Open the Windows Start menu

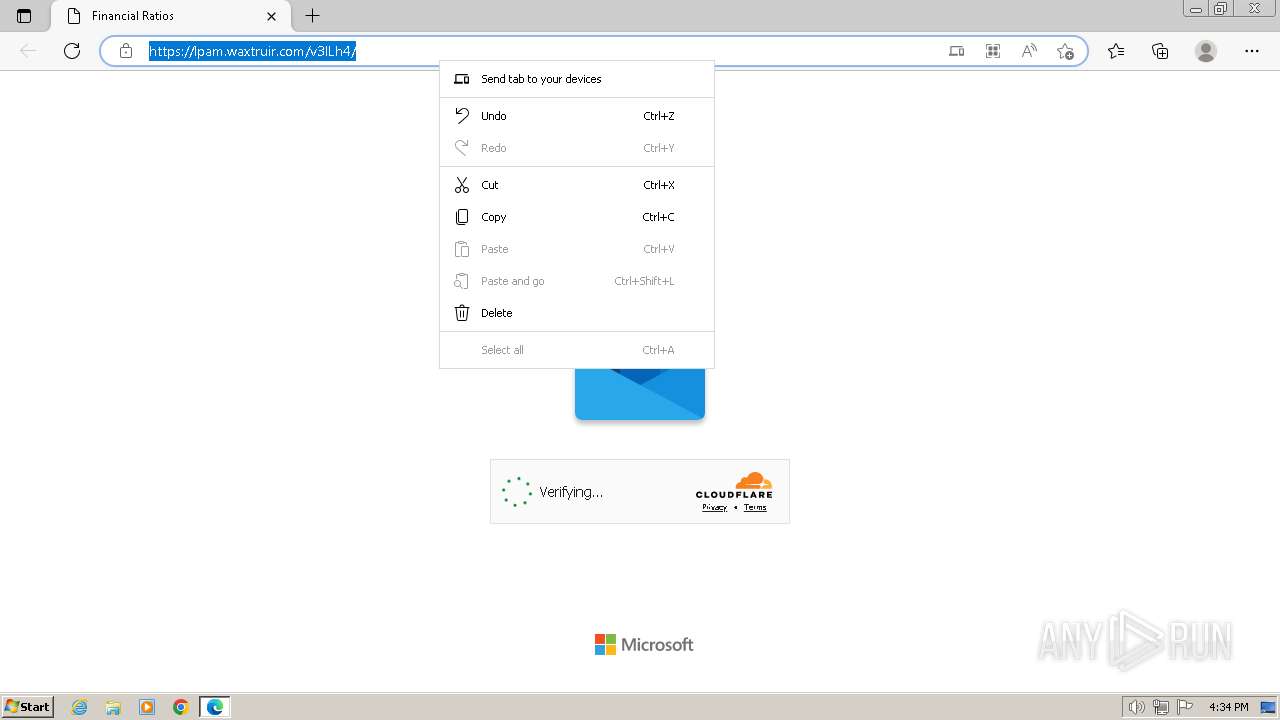pos(27,707)
